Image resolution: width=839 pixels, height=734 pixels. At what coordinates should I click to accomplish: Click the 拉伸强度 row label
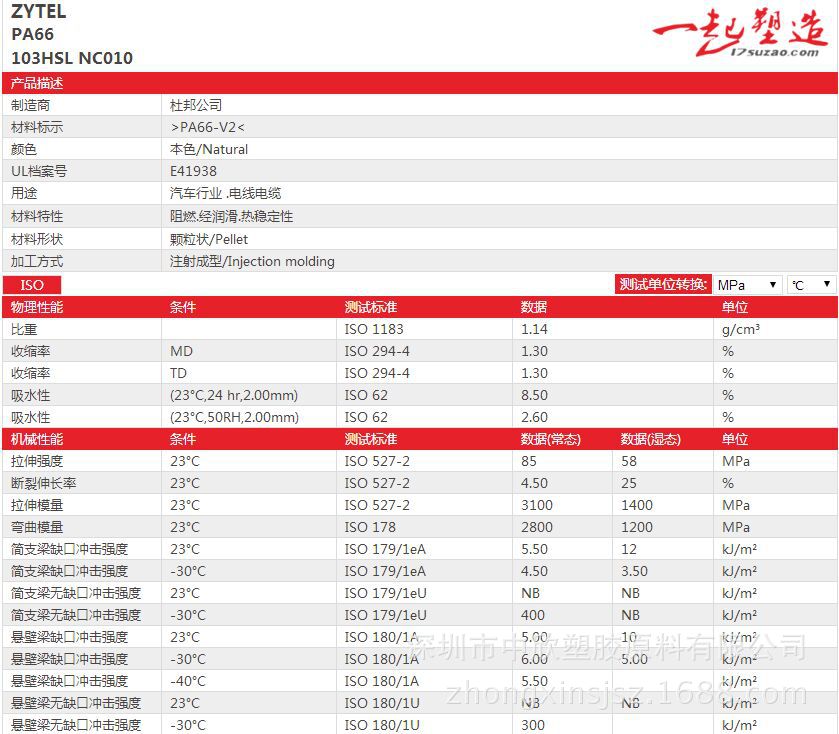(36, 461)
